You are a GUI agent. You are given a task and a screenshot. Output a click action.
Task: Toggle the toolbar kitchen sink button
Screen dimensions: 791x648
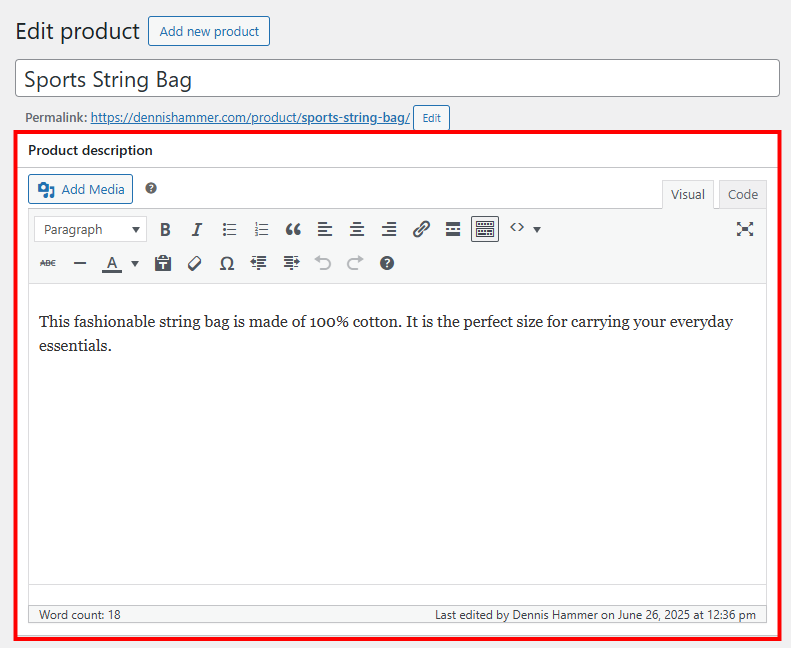click(485, 229)
